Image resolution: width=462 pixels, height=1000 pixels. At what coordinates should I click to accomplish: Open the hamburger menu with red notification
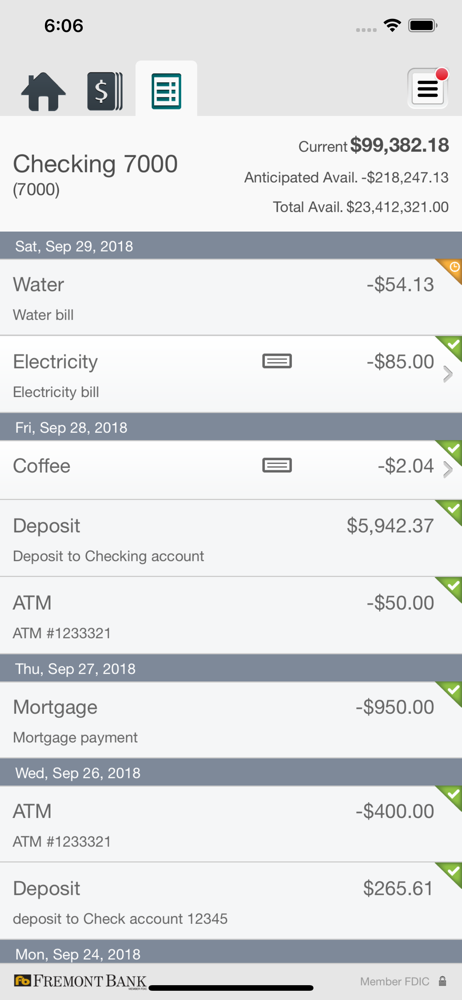[428, 88]
